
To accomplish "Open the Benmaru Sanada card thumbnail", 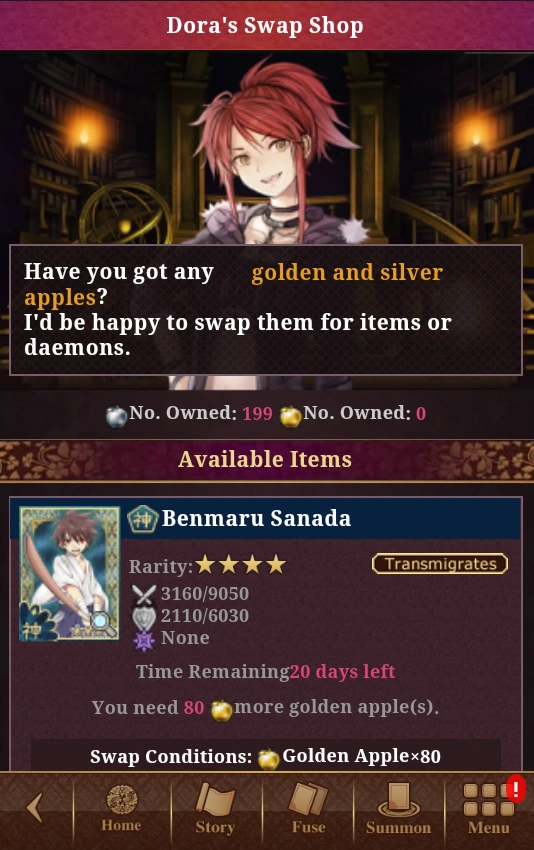I will tap(69, 574).
